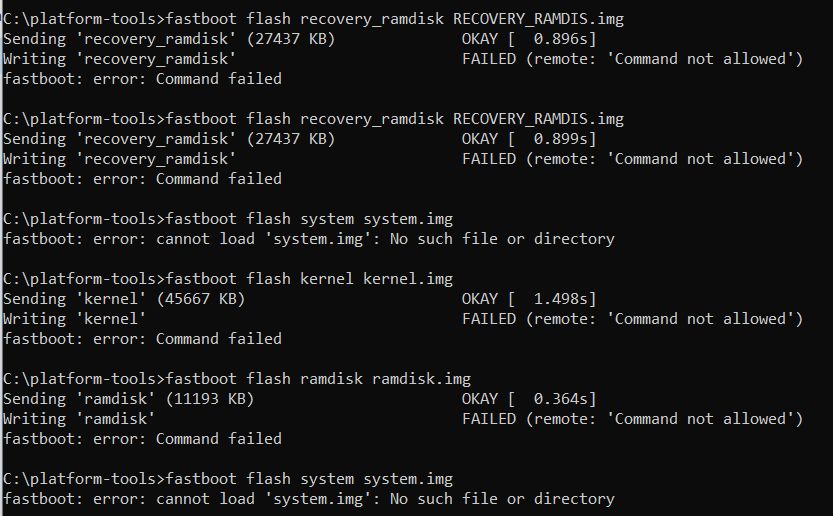Image resolution: width=833 pixels, height=516 pixels.
Task: Click the first 'fastboot: error: Command failed' line
Action: (x=142, y=79)
